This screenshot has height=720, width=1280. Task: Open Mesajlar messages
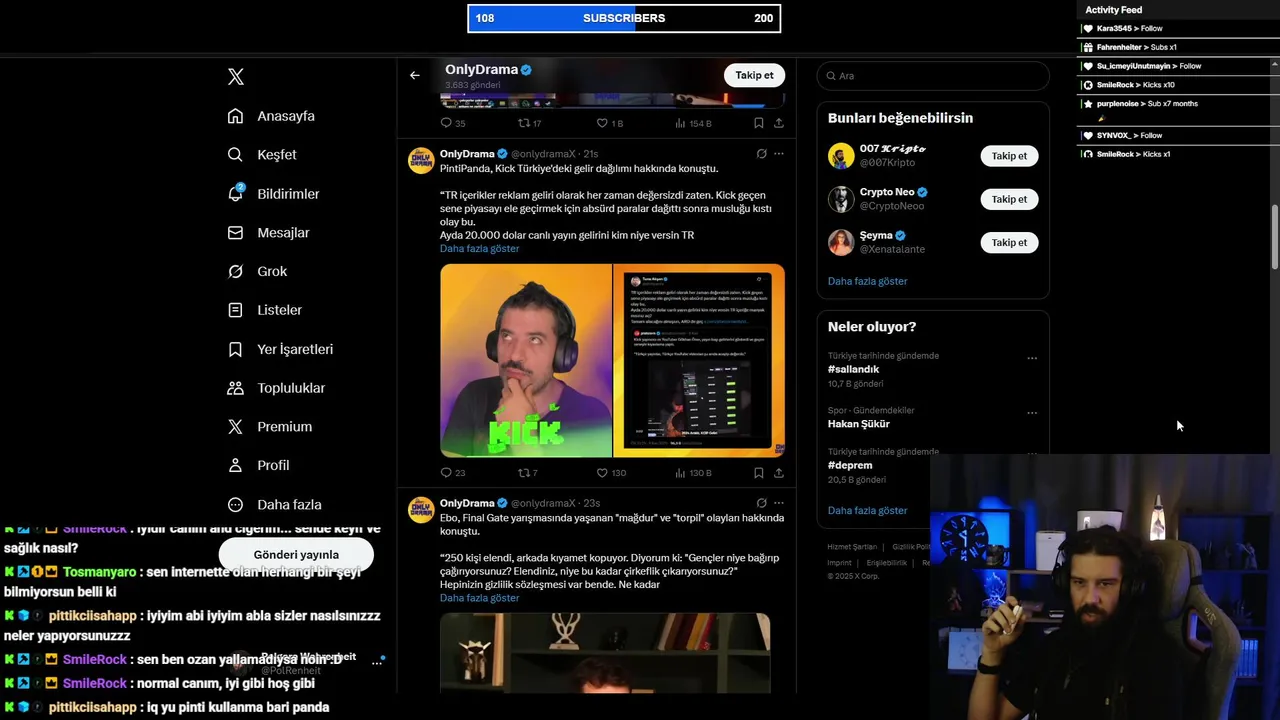coord(268,232)
